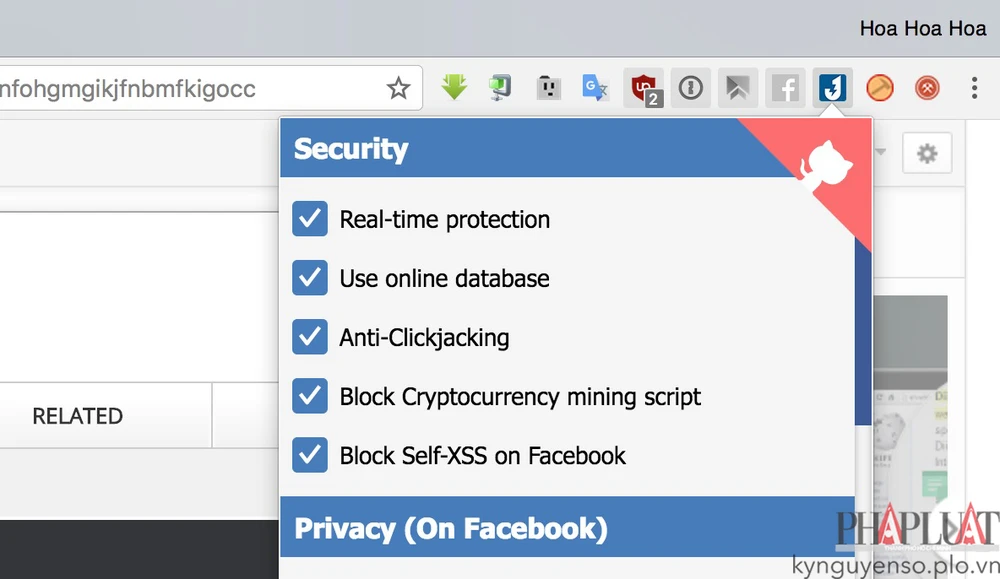Click the address bar URL field
Viewport: 1000px width, 579px height.
(180, 89)
